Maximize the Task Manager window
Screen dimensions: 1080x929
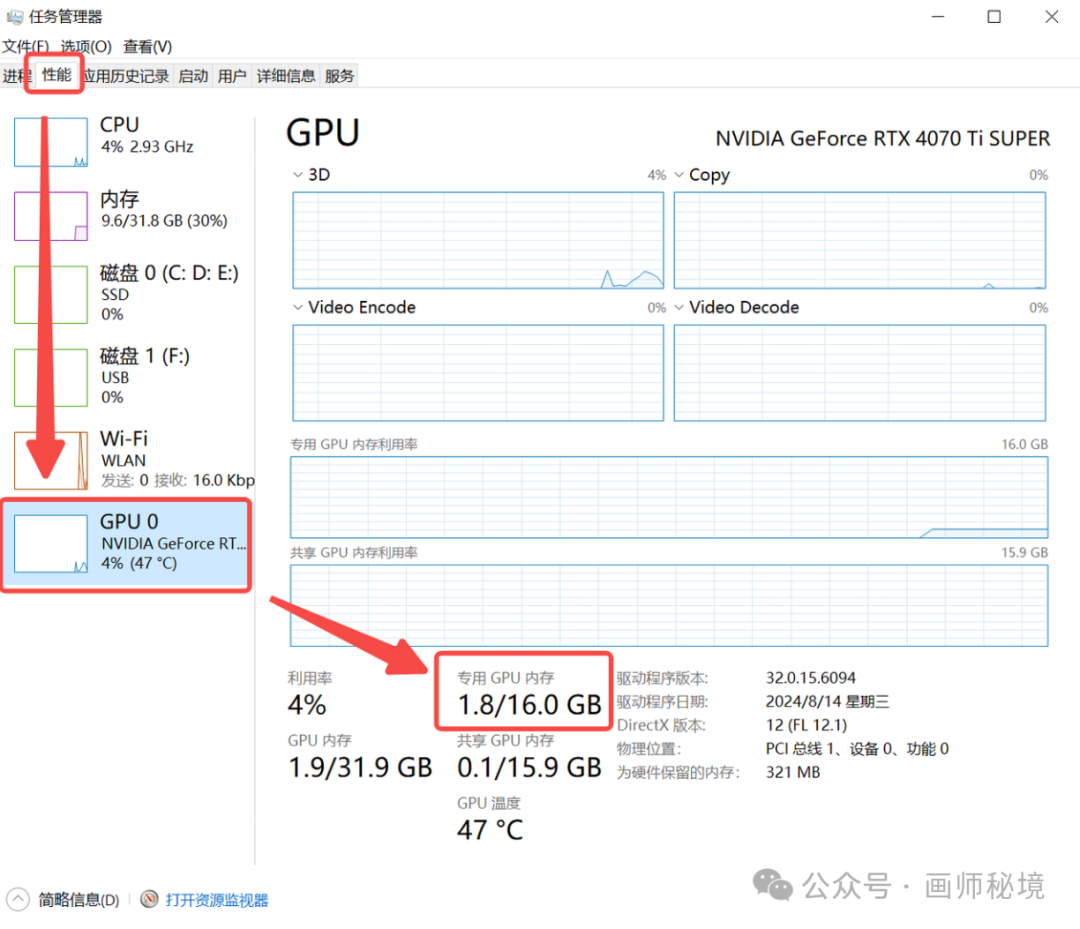tap(994, 17)
